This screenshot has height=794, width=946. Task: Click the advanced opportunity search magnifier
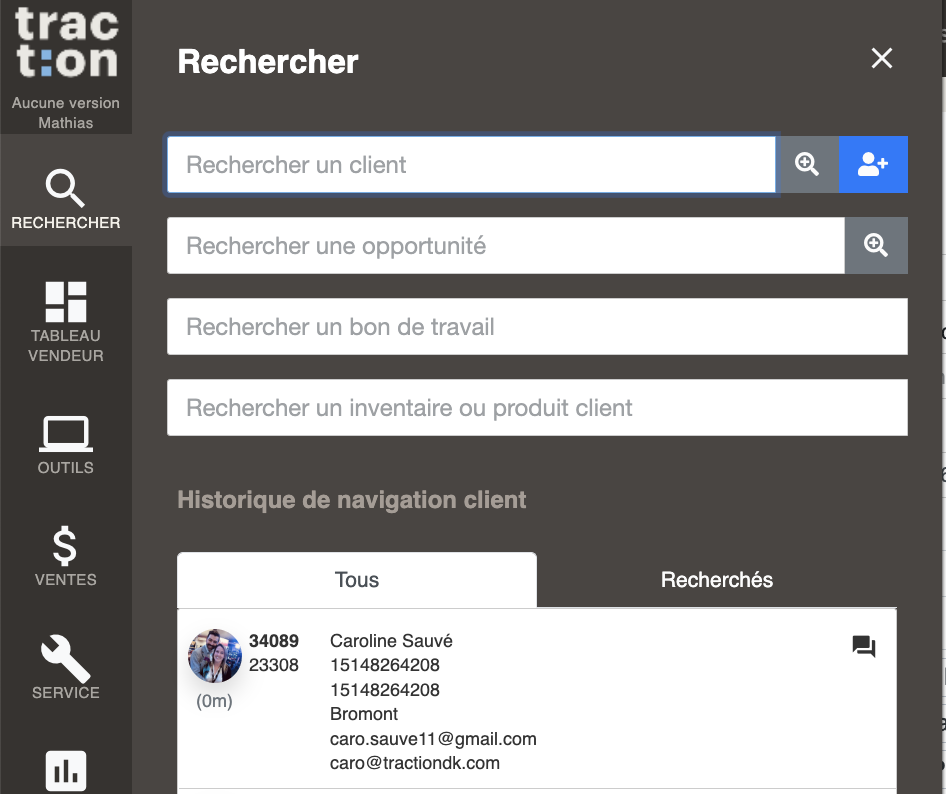point(876,246)
